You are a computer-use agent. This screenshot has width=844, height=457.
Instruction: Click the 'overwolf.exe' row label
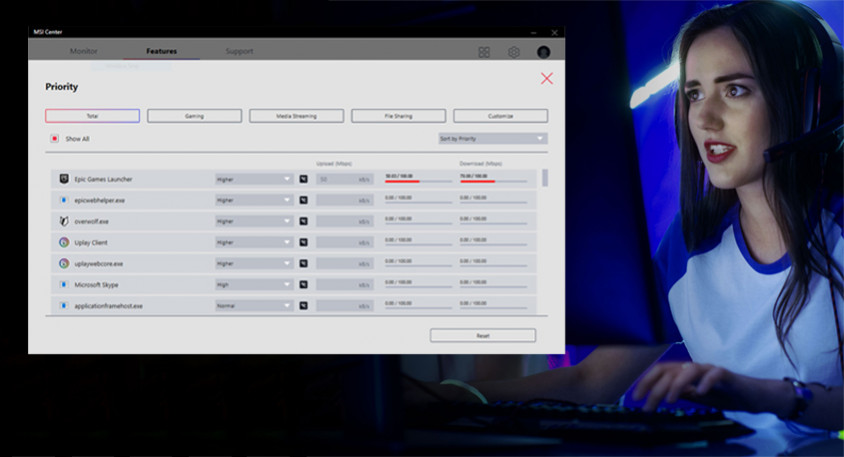[x=92, y=221]
